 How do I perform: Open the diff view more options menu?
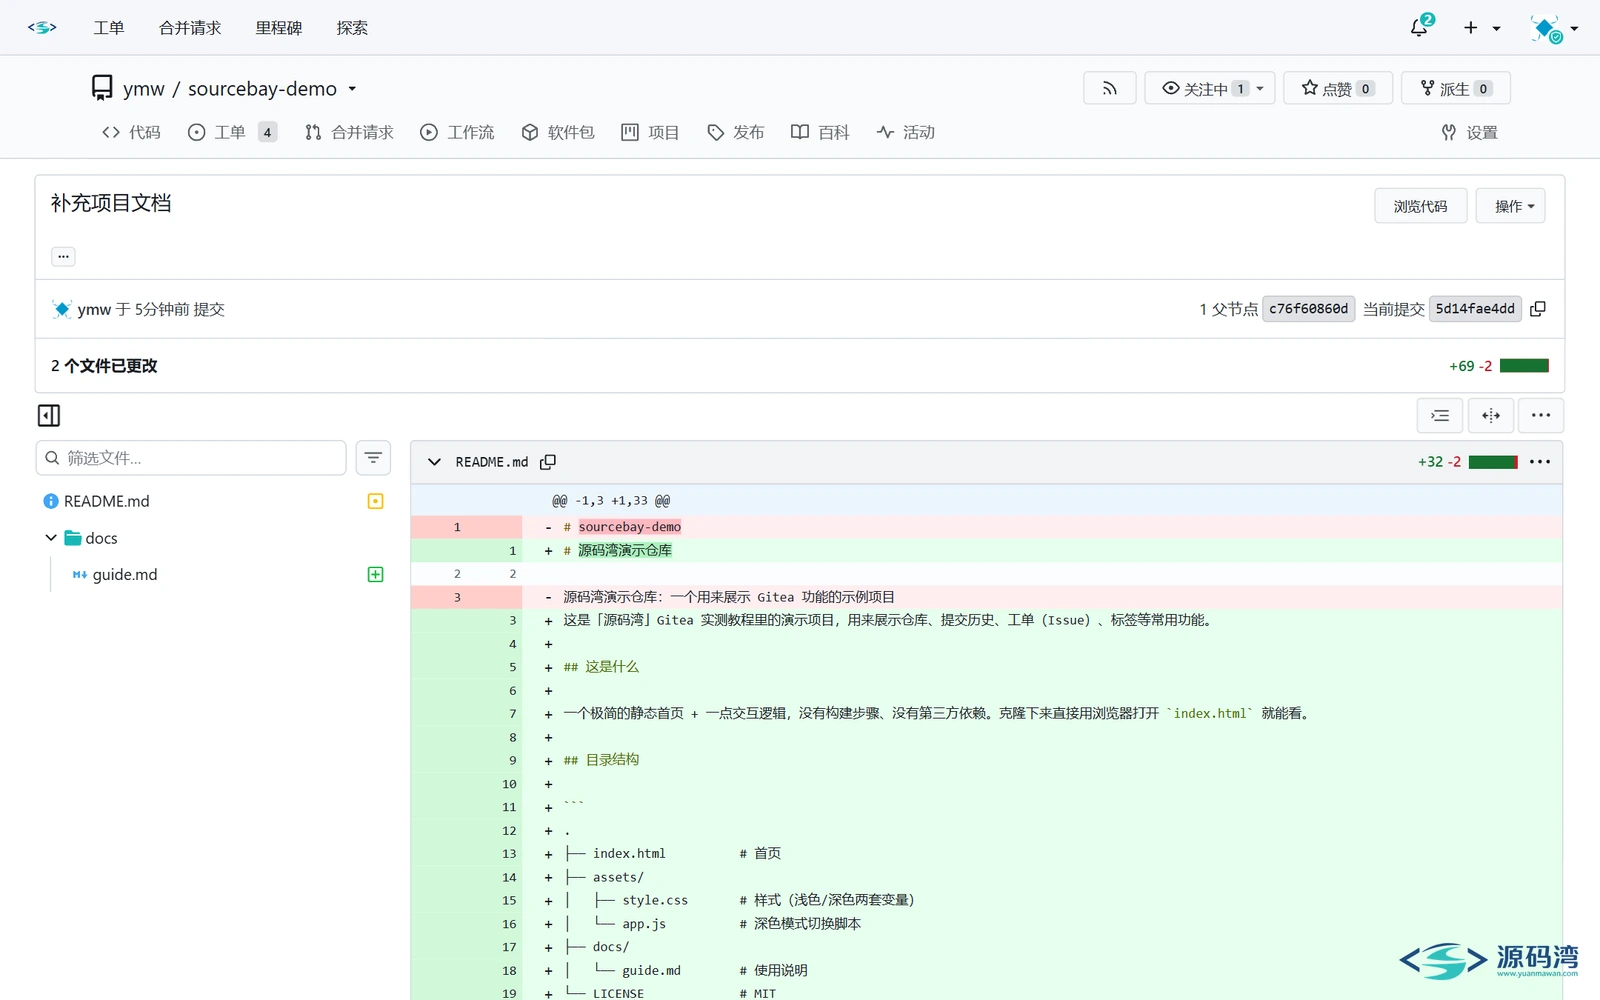tap(1541, 415)
